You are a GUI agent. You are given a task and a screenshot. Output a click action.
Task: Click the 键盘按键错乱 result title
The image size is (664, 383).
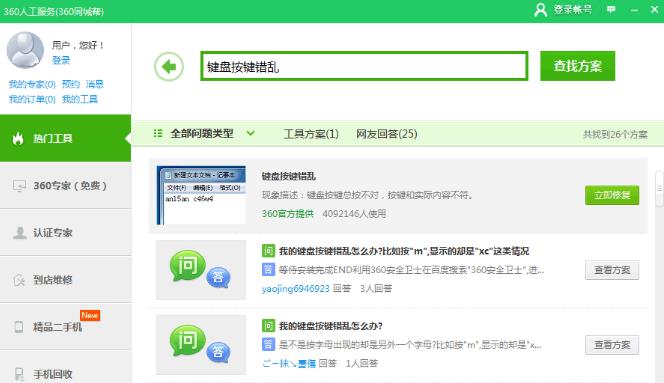click(288, 176)
